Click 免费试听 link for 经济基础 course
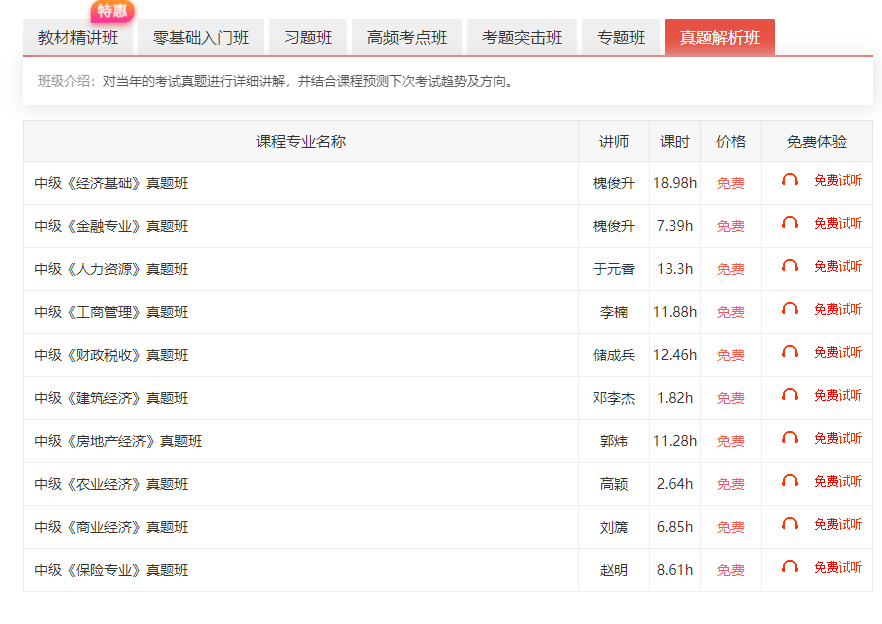 [837, 181]
